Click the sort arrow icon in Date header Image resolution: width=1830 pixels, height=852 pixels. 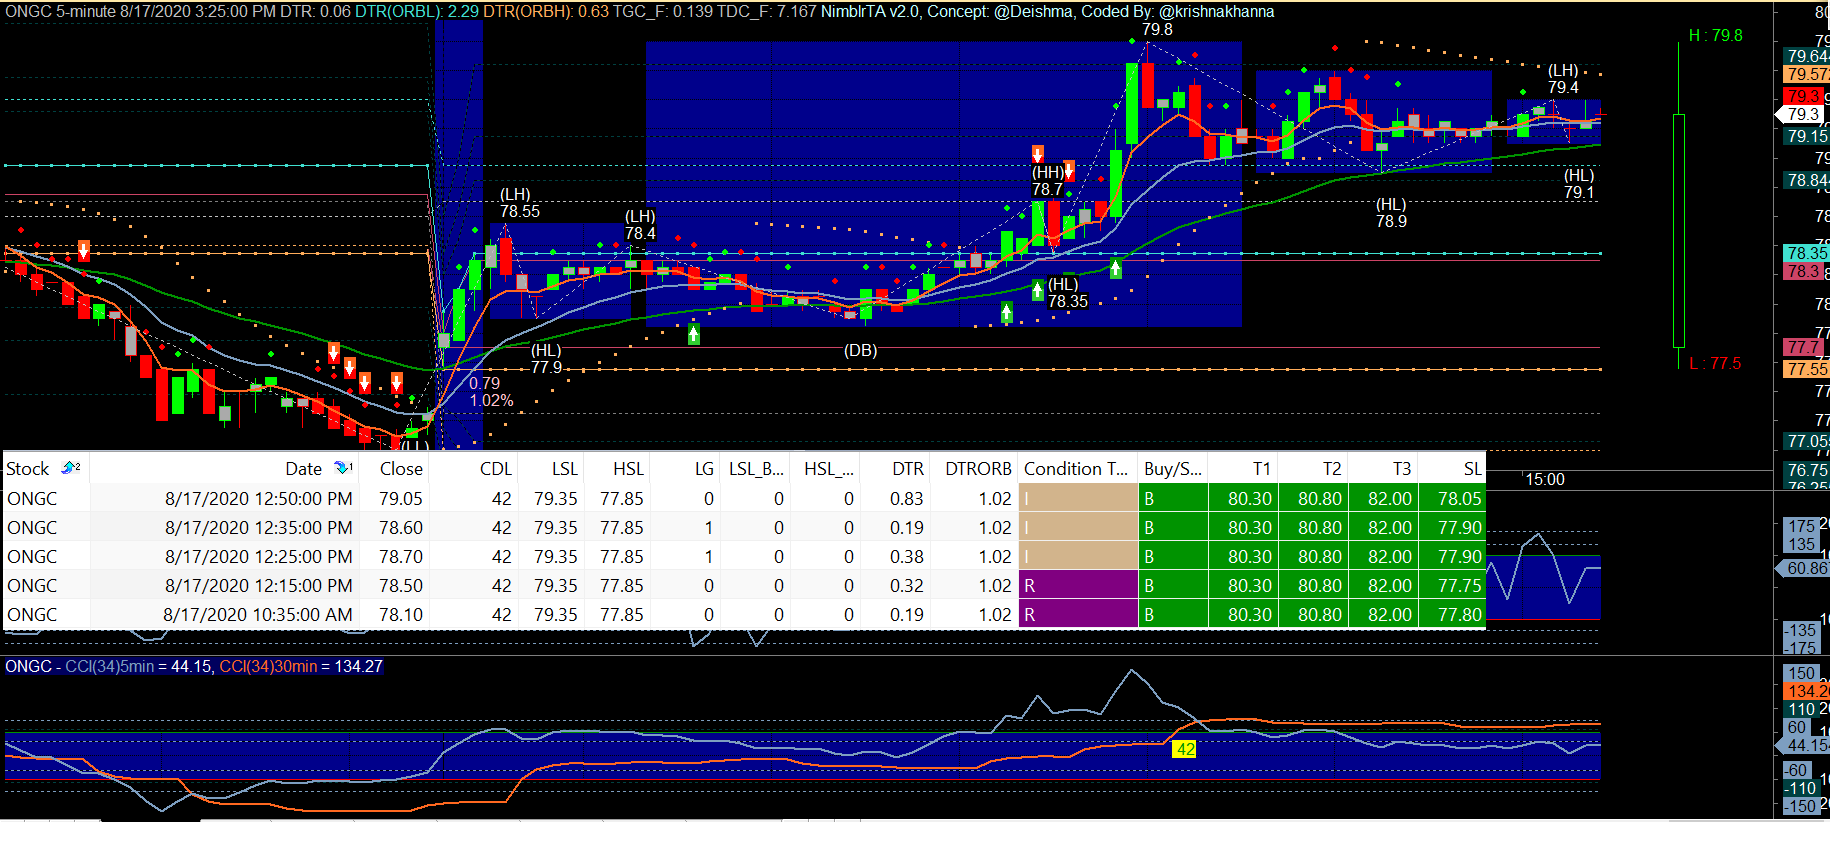point(343,468)
